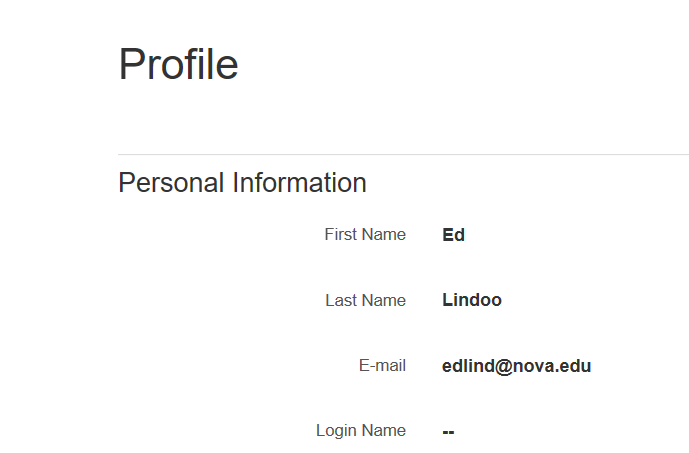Click the word "Login" in Login Name label

(x=336, y=431)
